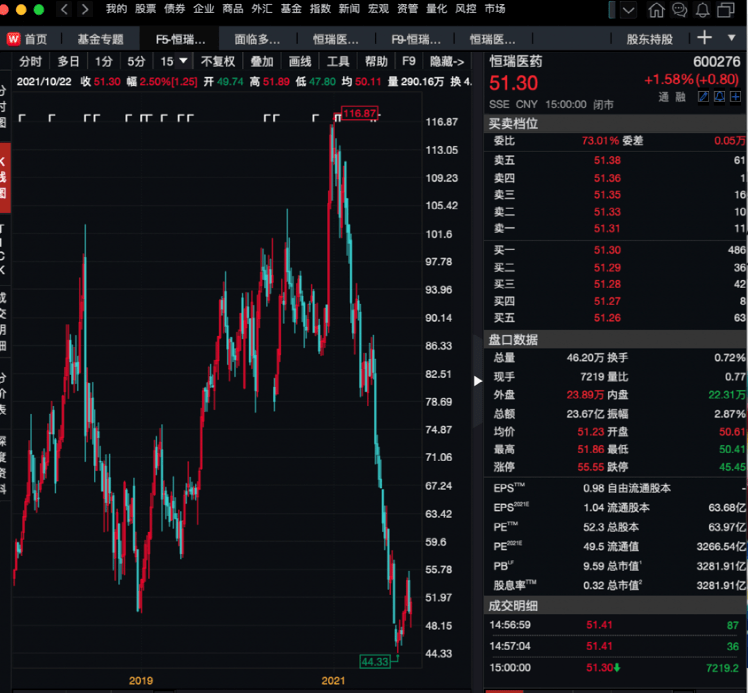Open the 我的 menu

click(x=116, y=9)
